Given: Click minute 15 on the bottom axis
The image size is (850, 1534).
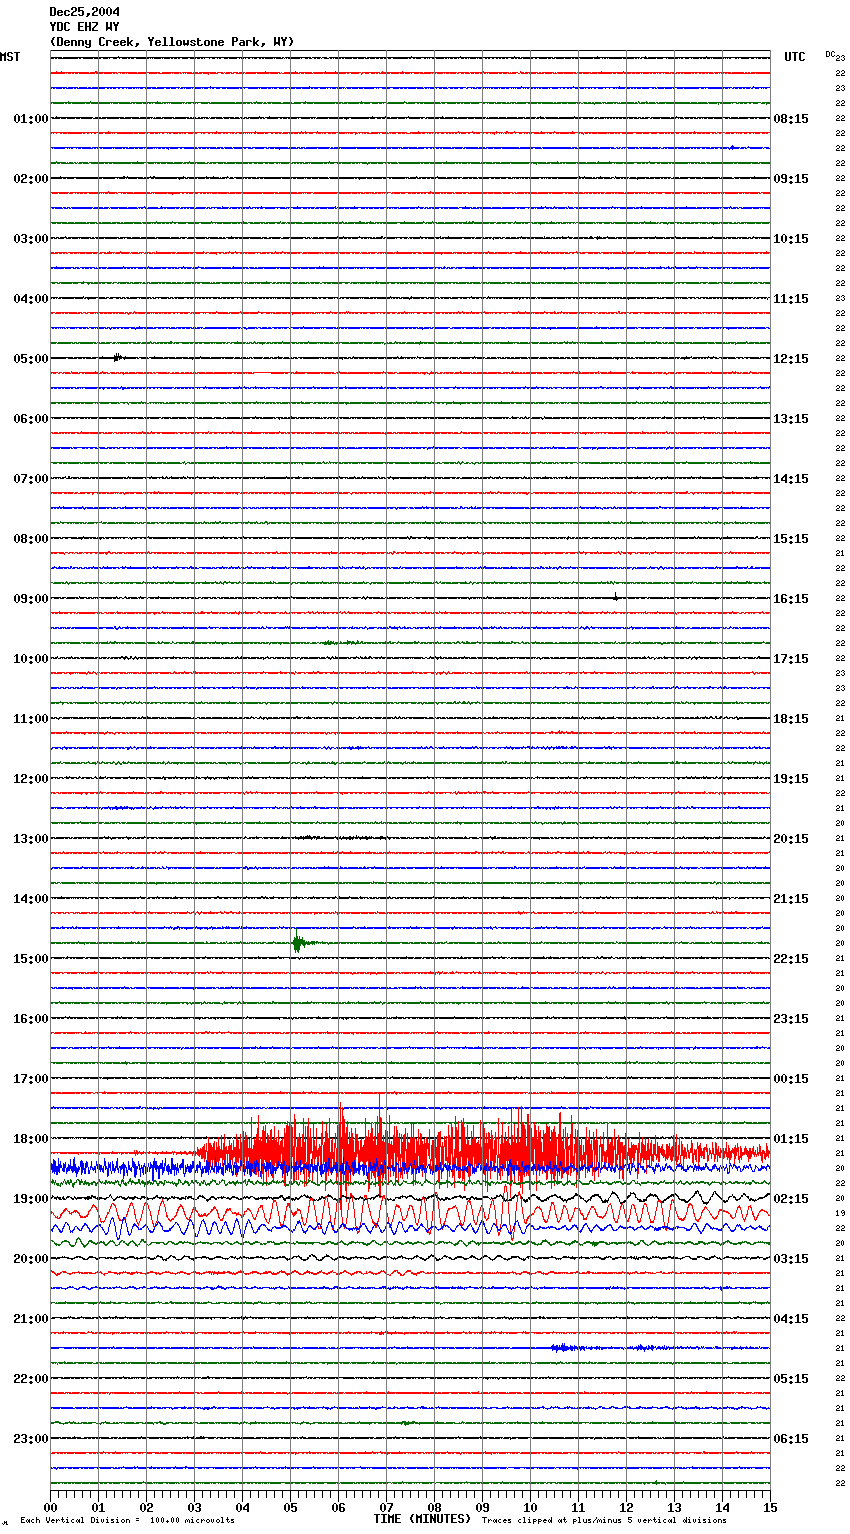Looking at the screenshot, I should 770,1507.
